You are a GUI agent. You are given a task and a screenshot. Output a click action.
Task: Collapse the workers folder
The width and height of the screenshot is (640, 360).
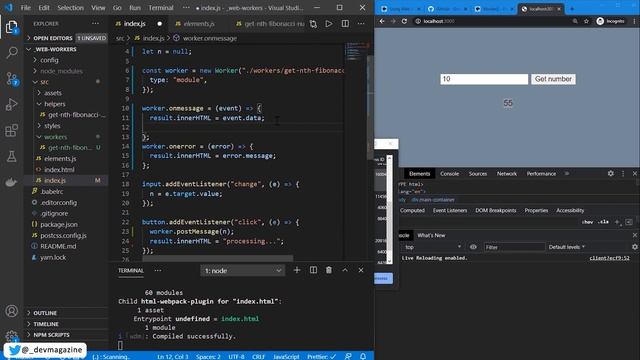pyautogui.click(x=55, y=137)
